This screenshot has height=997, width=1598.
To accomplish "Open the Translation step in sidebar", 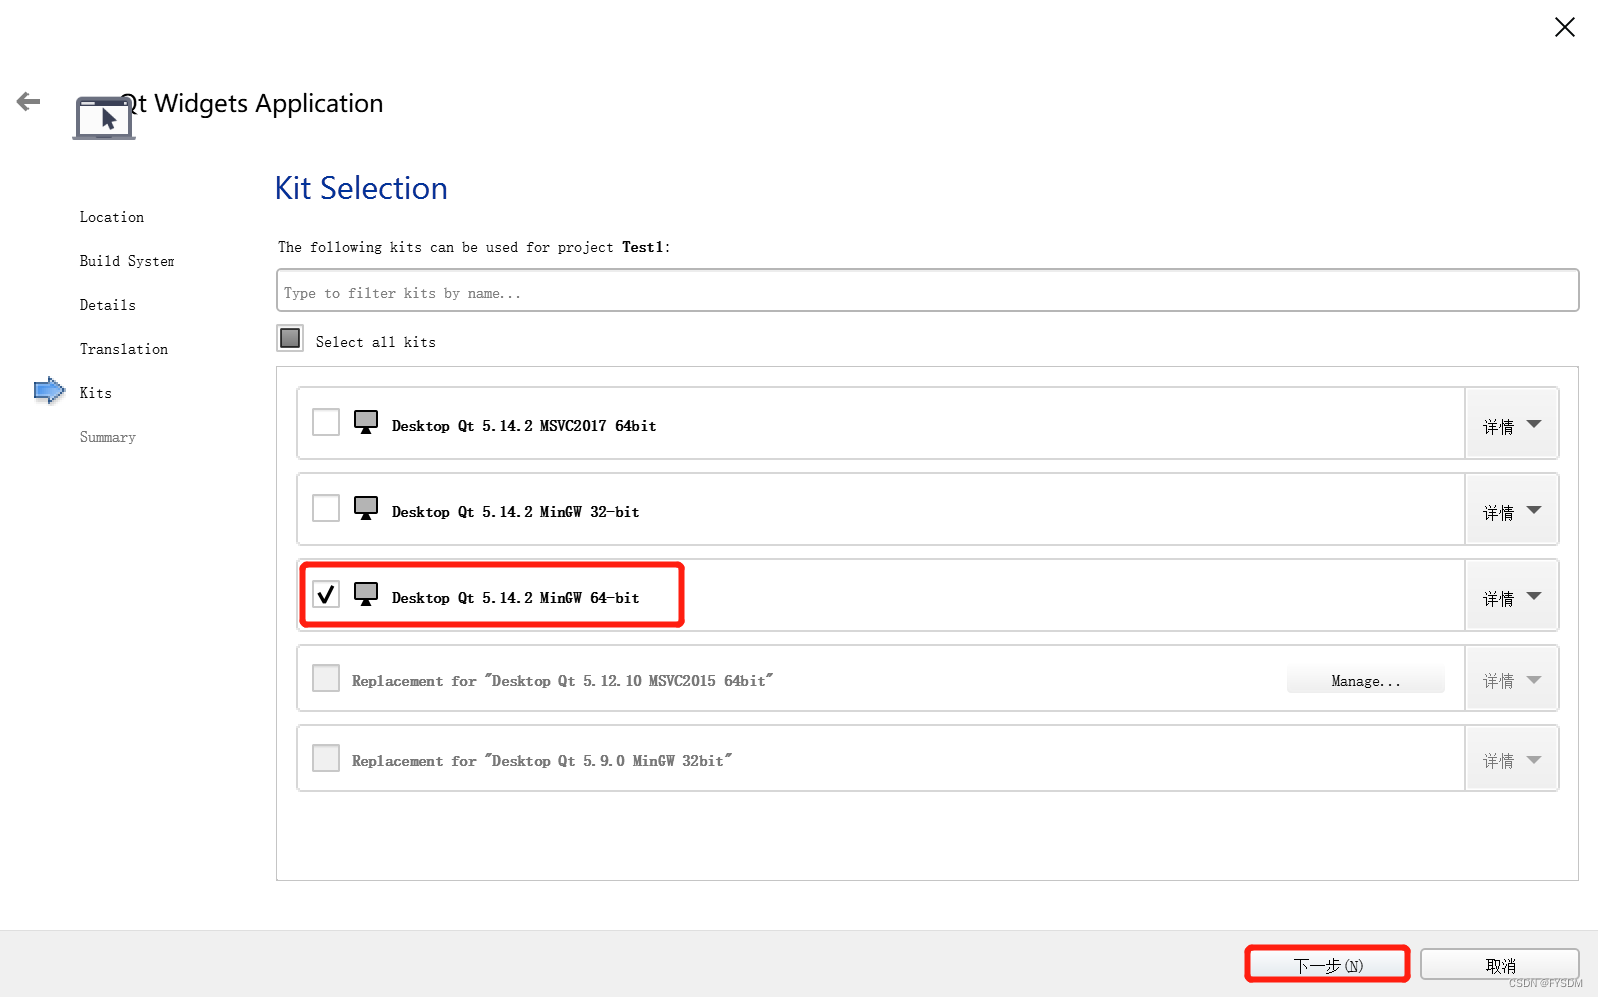I will click(124, 349).
